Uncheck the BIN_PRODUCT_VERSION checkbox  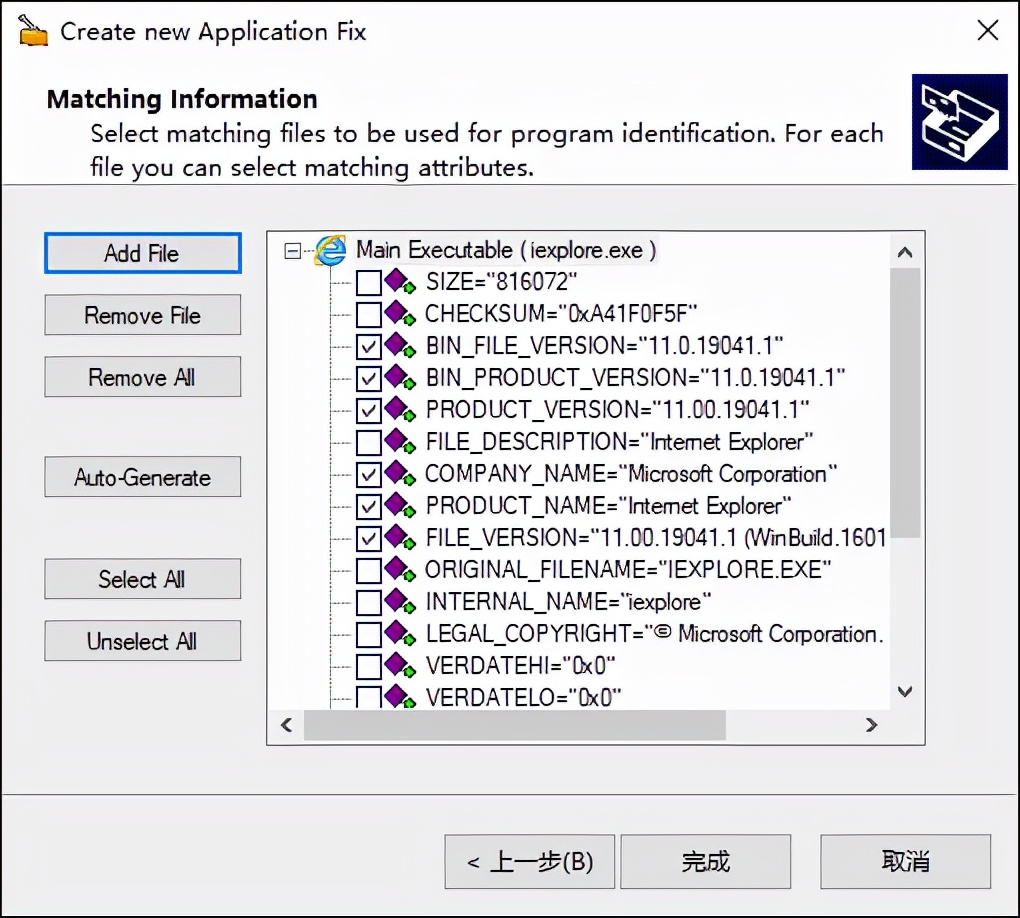pos(369,378)
